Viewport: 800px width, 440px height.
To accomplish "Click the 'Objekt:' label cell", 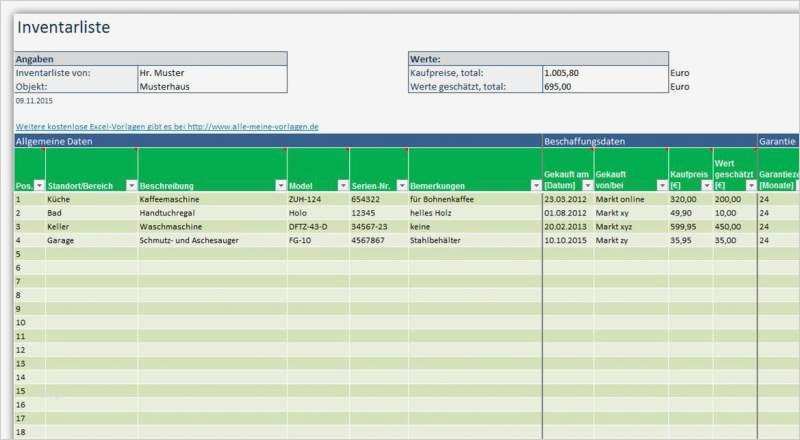I will [x=76, y=87].
